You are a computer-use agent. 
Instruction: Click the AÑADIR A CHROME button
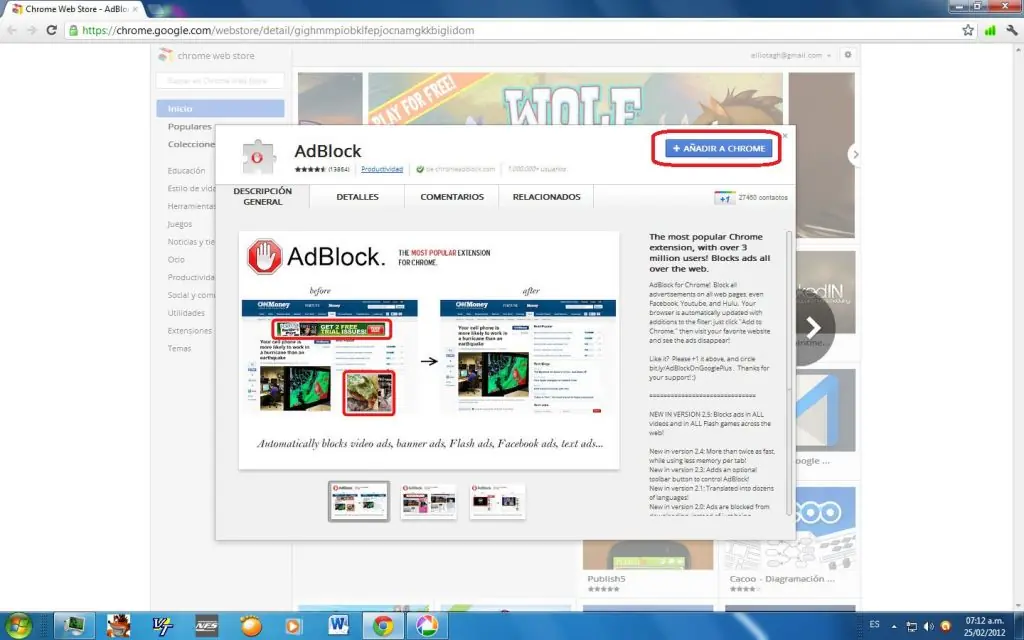pos(718,148)
